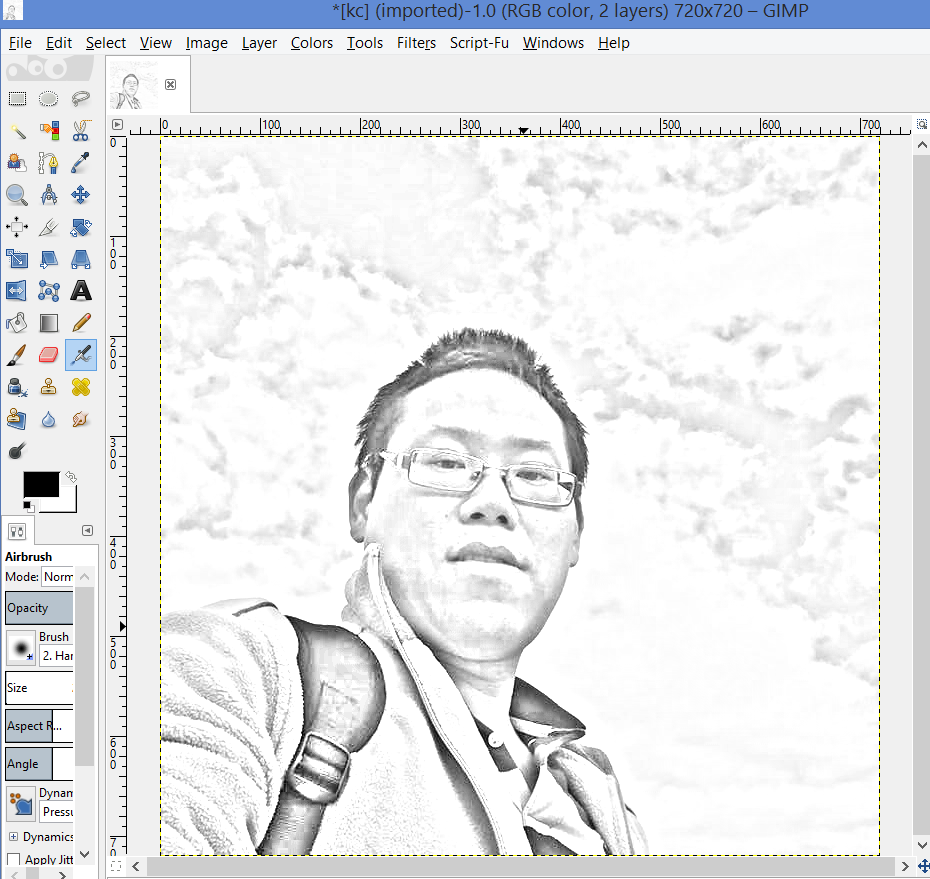This screenshot has width=930, height=879.
Task: Select the Eraser tool
Action: (x=49, y=355)
